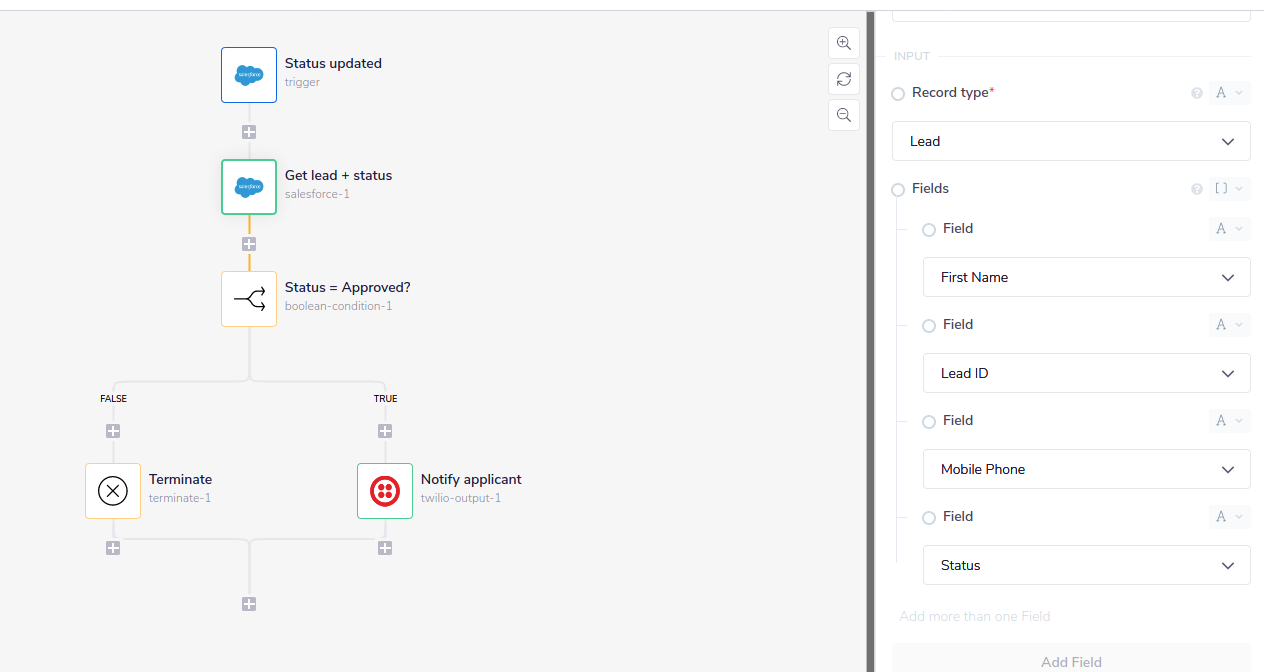1264x672 pixels.
Task: Select the Status updated Salesforce trigger icon
Action: pos(248,74)
